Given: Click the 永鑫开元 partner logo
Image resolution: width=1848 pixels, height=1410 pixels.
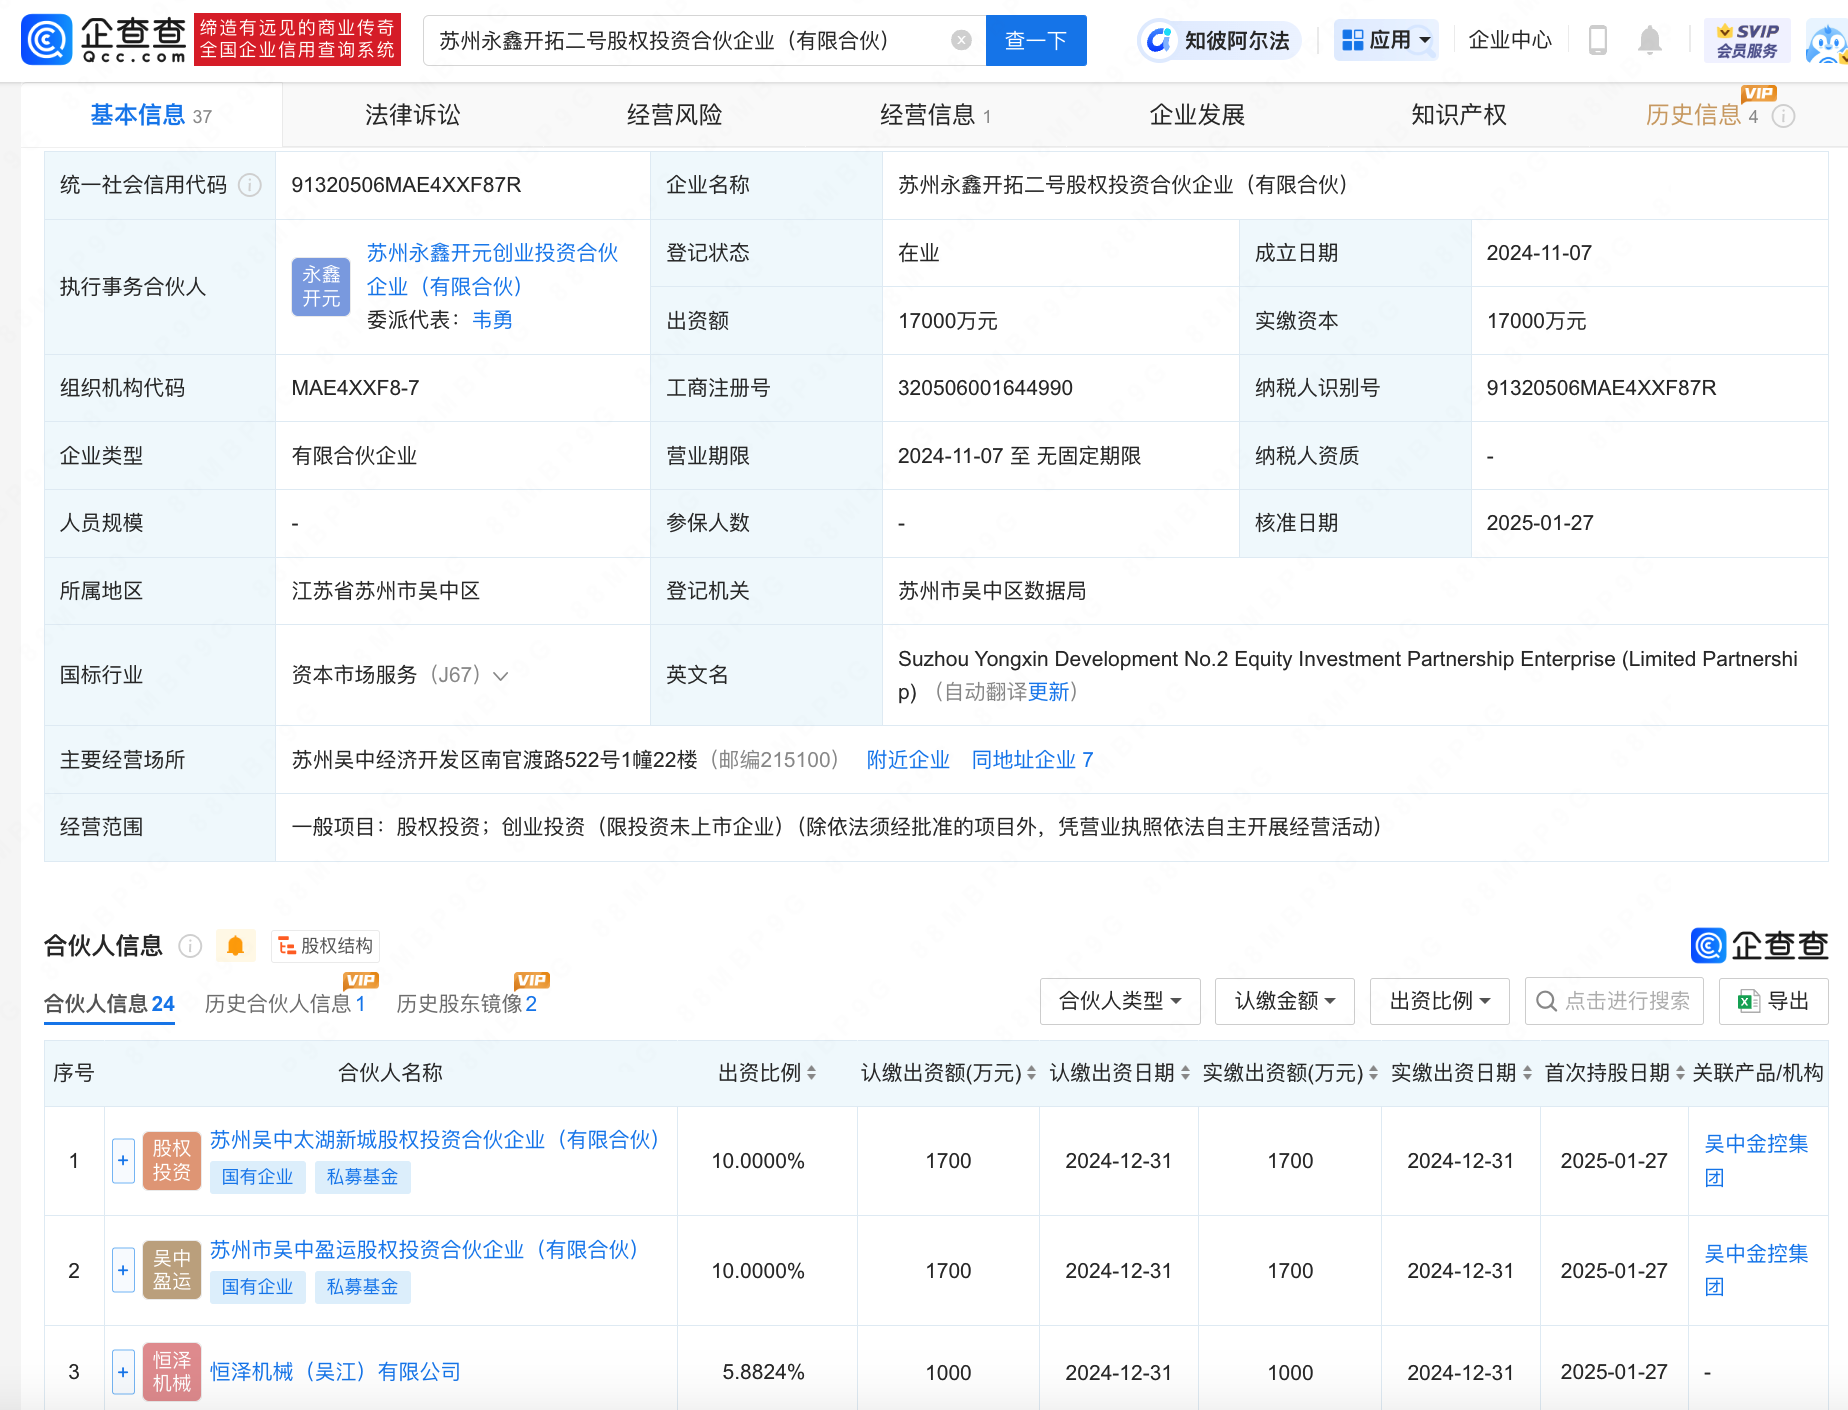Looking at the screenshot, I should coord(321,286).
